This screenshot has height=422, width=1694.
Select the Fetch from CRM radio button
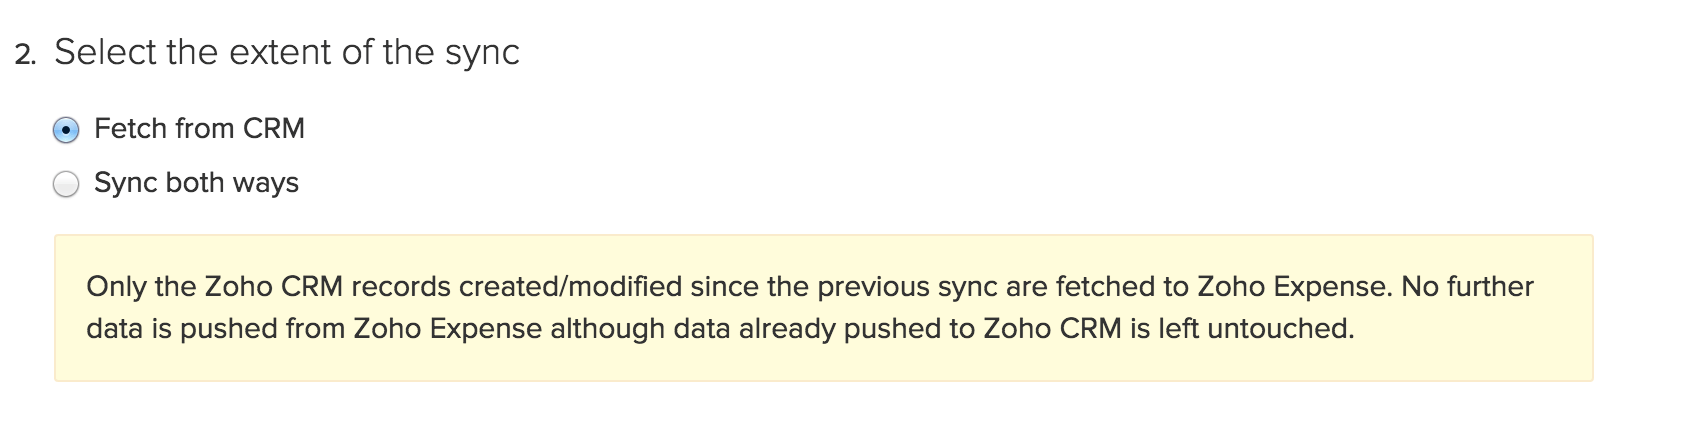66,130
